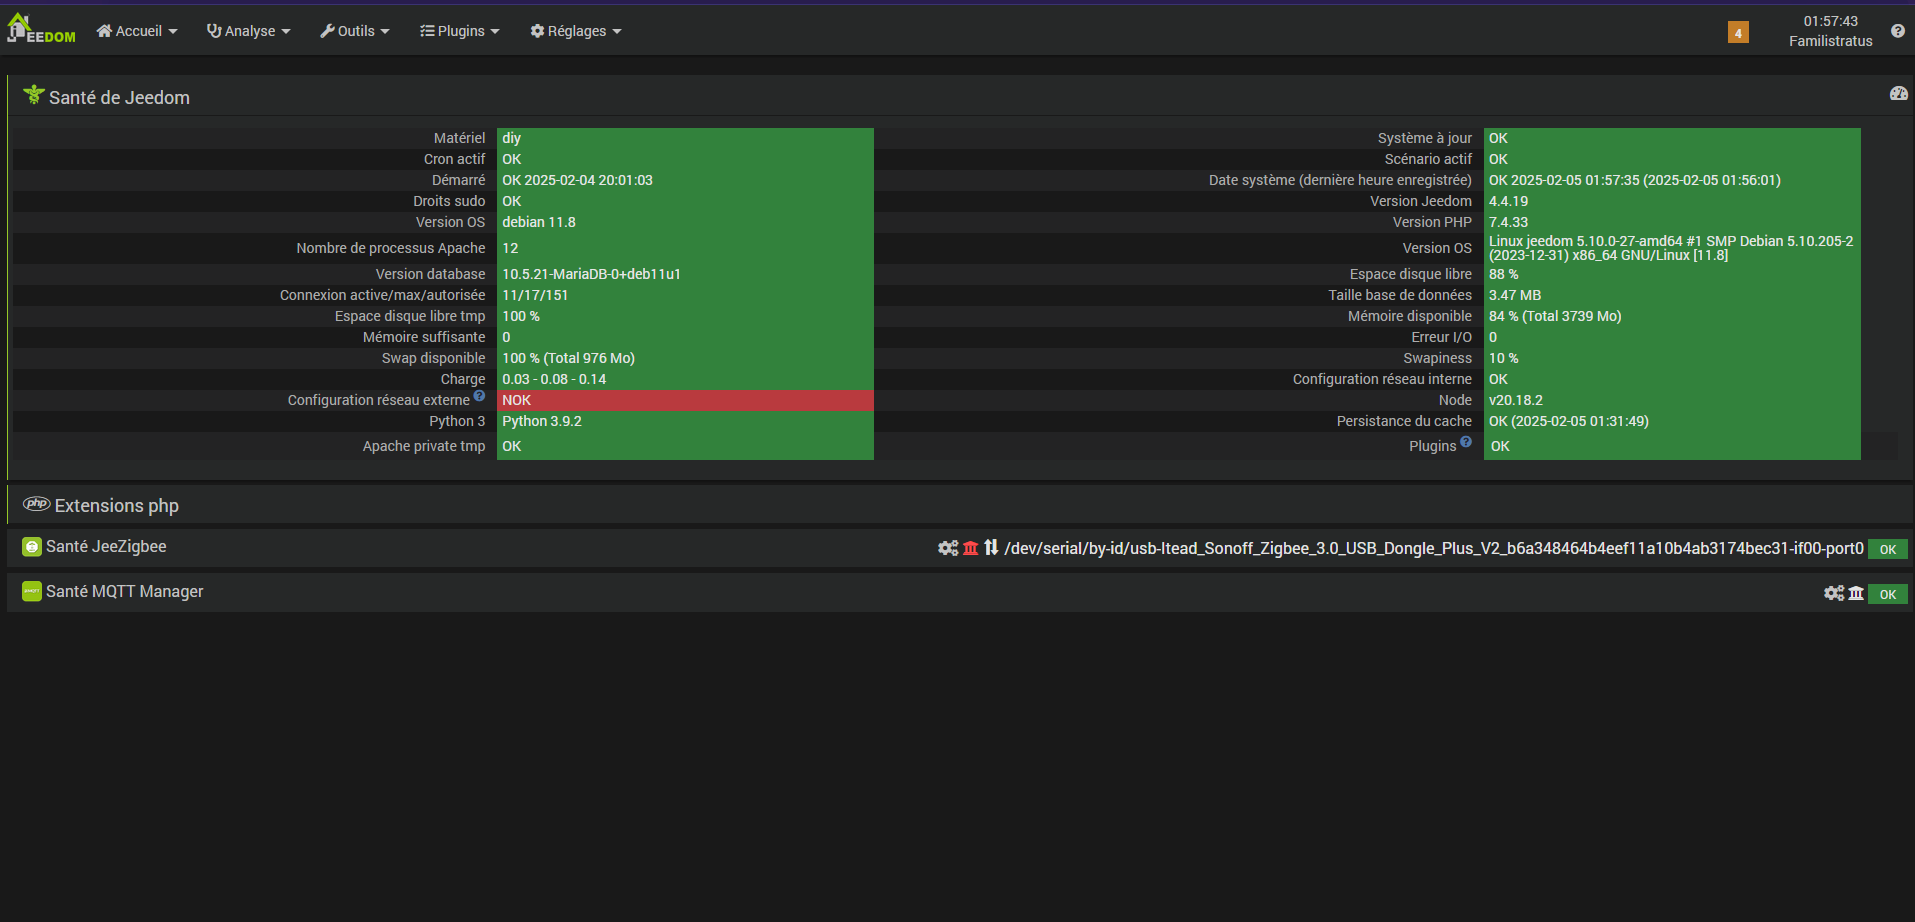Click the 'Taille base de données' label

pyautogui.click(x=1400, y=295)
